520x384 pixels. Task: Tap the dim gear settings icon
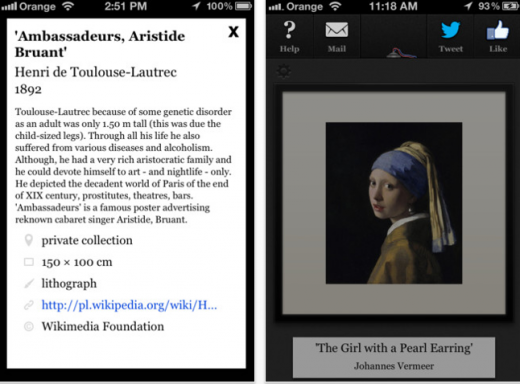[x=283, y=71]
